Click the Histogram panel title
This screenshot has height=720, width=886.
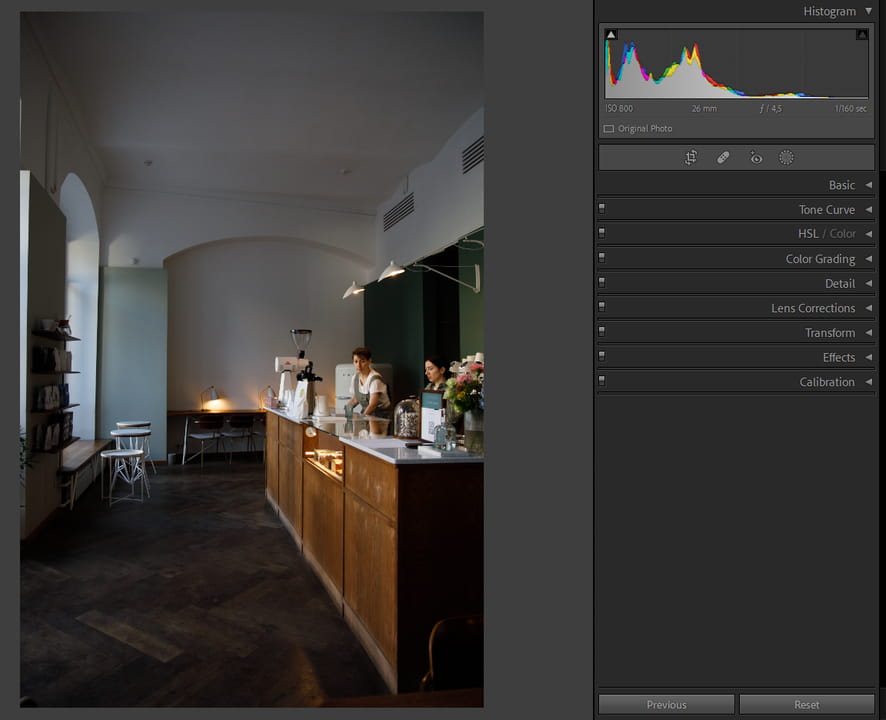829,11
